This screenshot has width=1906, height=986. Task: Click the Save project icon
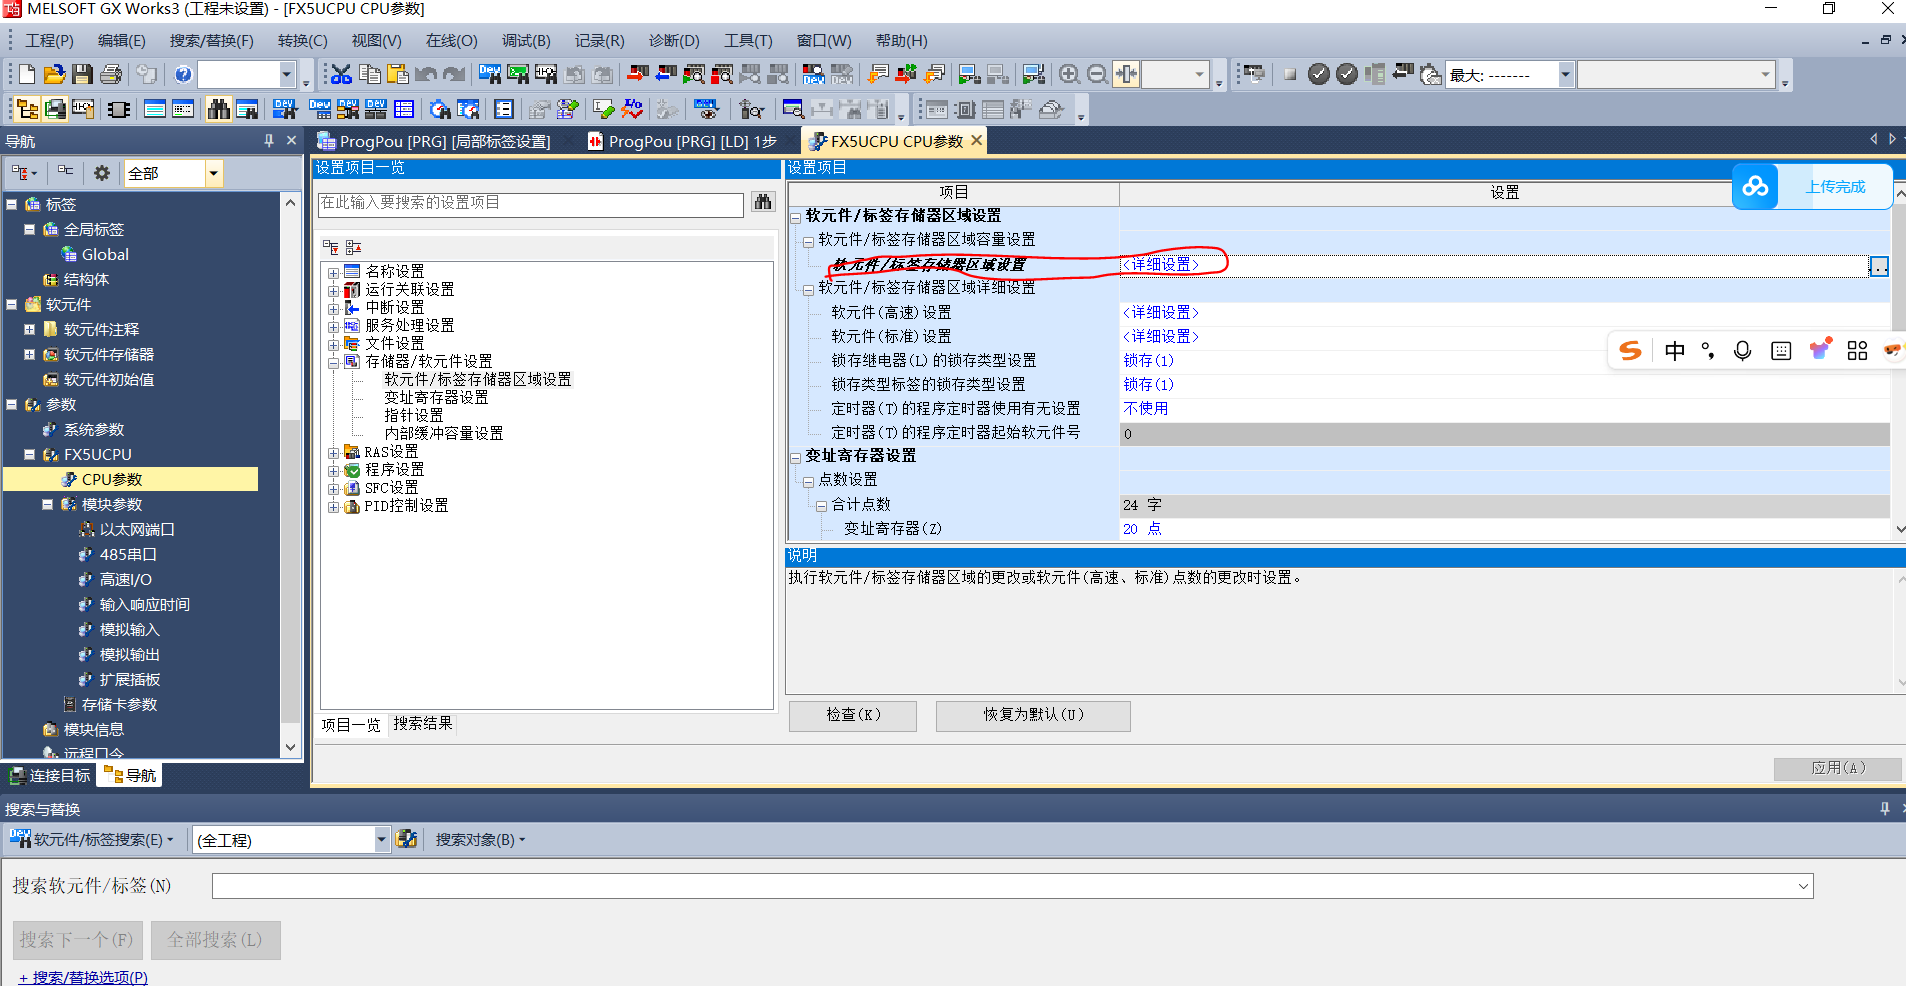pyautogui.click(x=82, y=74)
